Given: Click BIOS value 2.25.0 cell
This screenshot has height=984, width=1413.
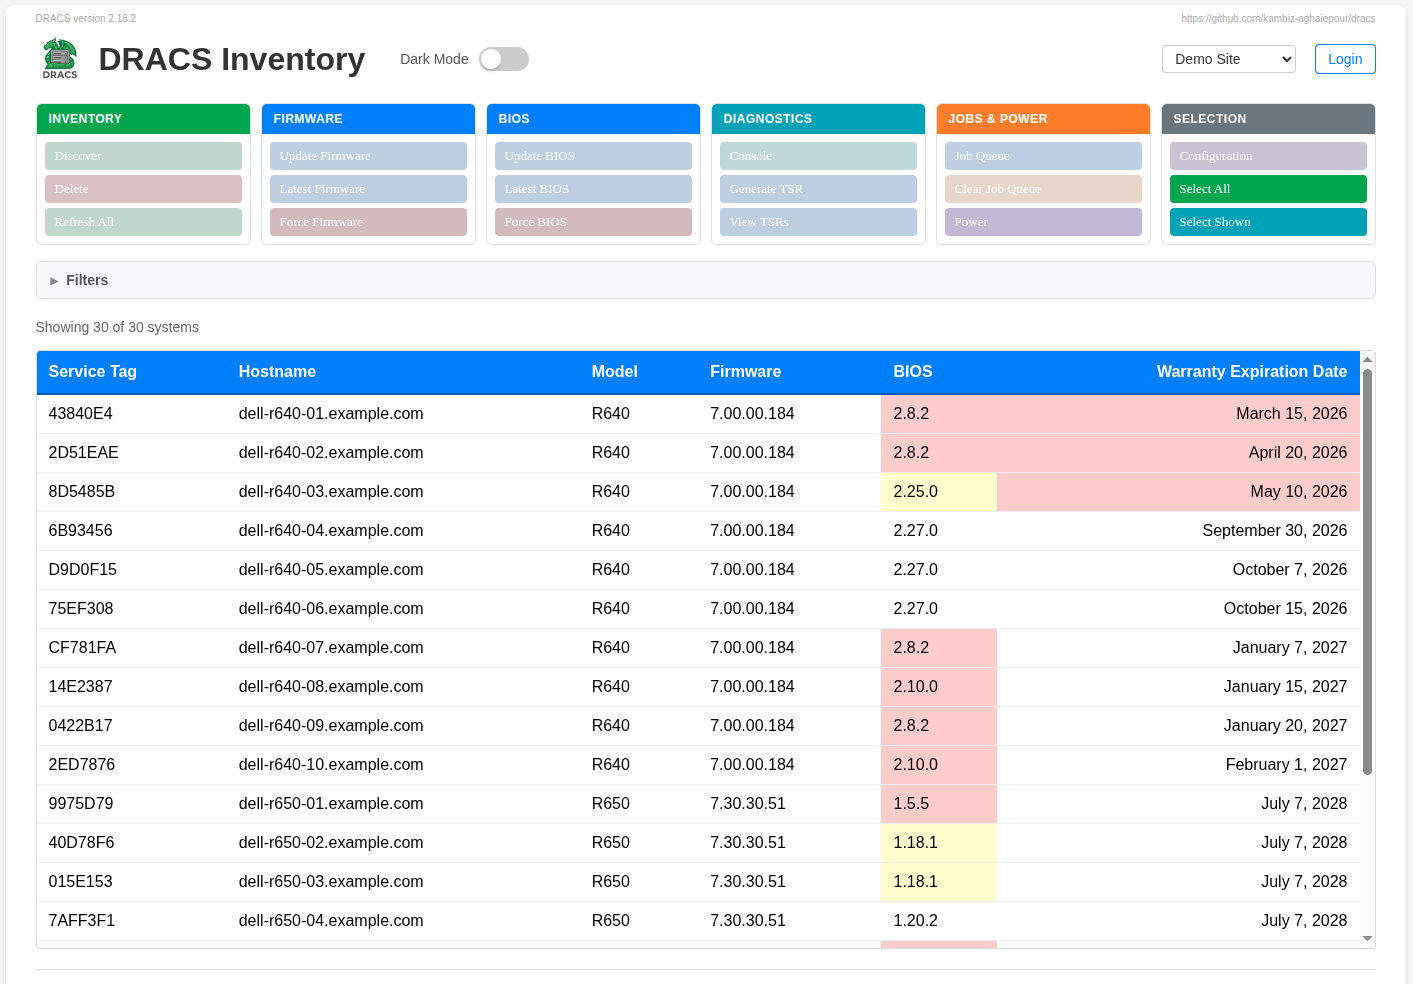Looking at the screenshot, I should pyautogui.click(x=939, y=492).
